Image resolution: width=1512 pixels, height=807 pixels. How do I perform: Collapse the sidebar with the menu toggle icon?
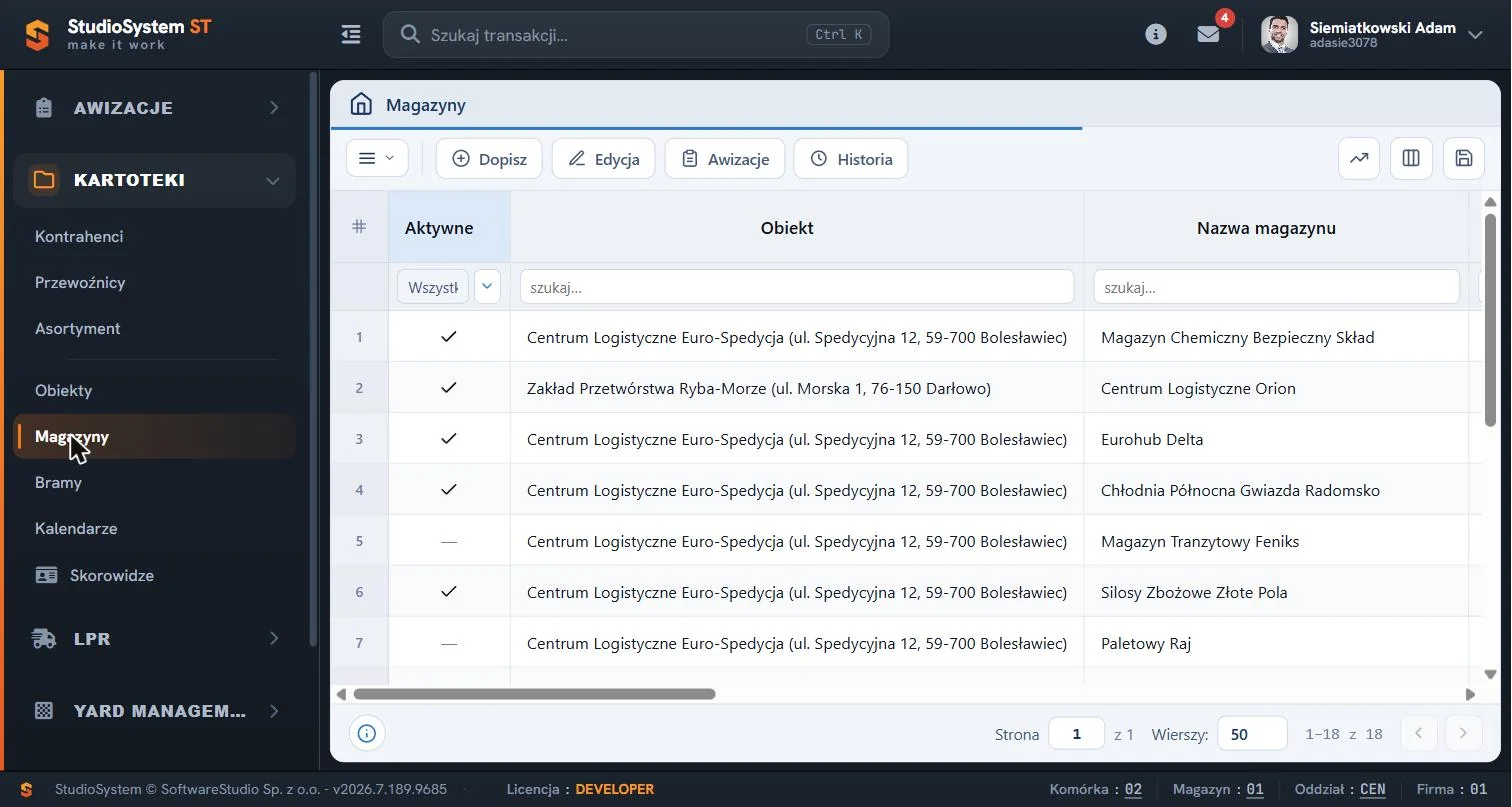point(351,35)
